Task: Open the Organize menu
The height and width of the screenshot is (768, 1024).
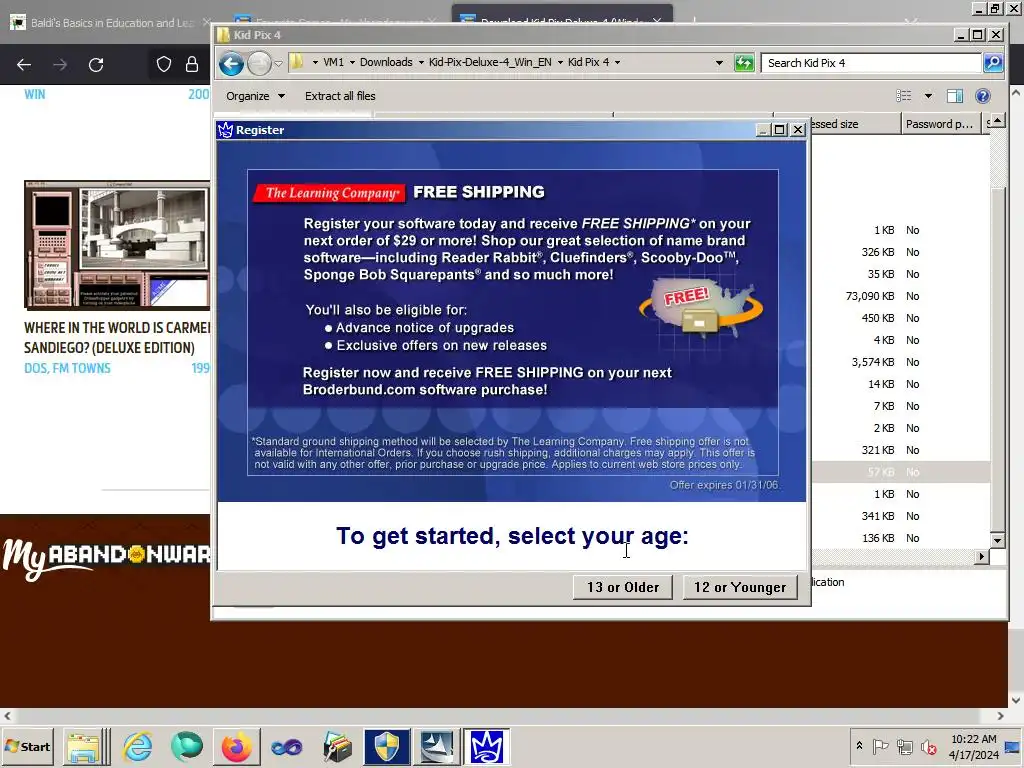Action: [255, 96]
